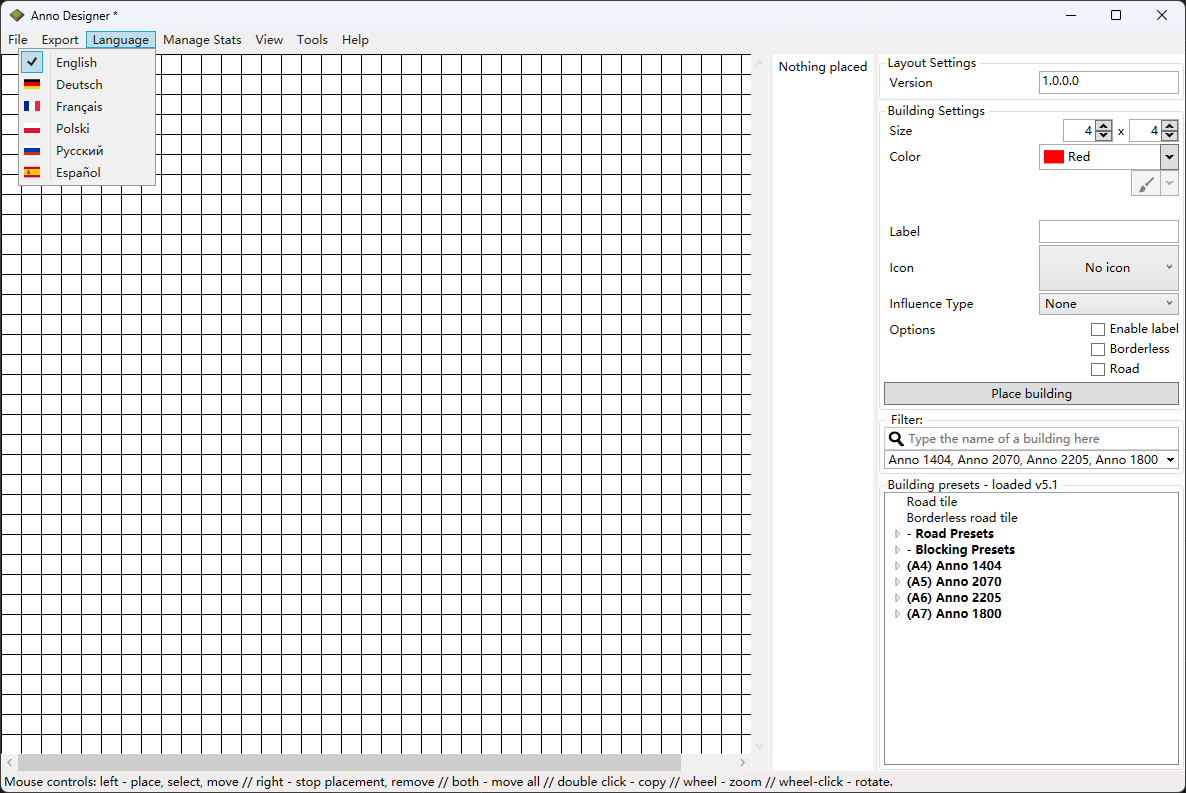Open the No icon dropdown
The image size is (1186, 793).
[x=1108, y=268]
